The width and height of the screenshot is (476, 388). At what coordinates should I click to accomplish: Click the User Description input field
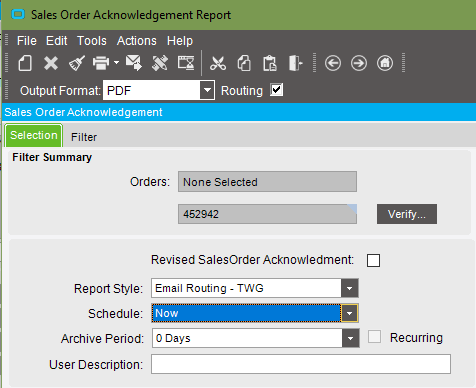point(301,364)
